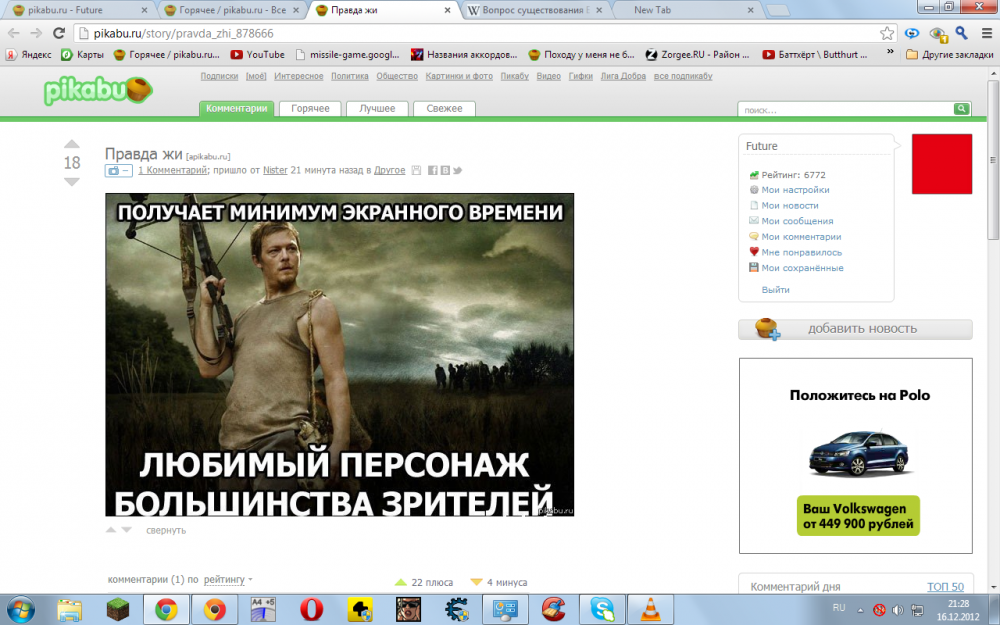Share the post on Facebook
1000x625 pixels.
432,170
